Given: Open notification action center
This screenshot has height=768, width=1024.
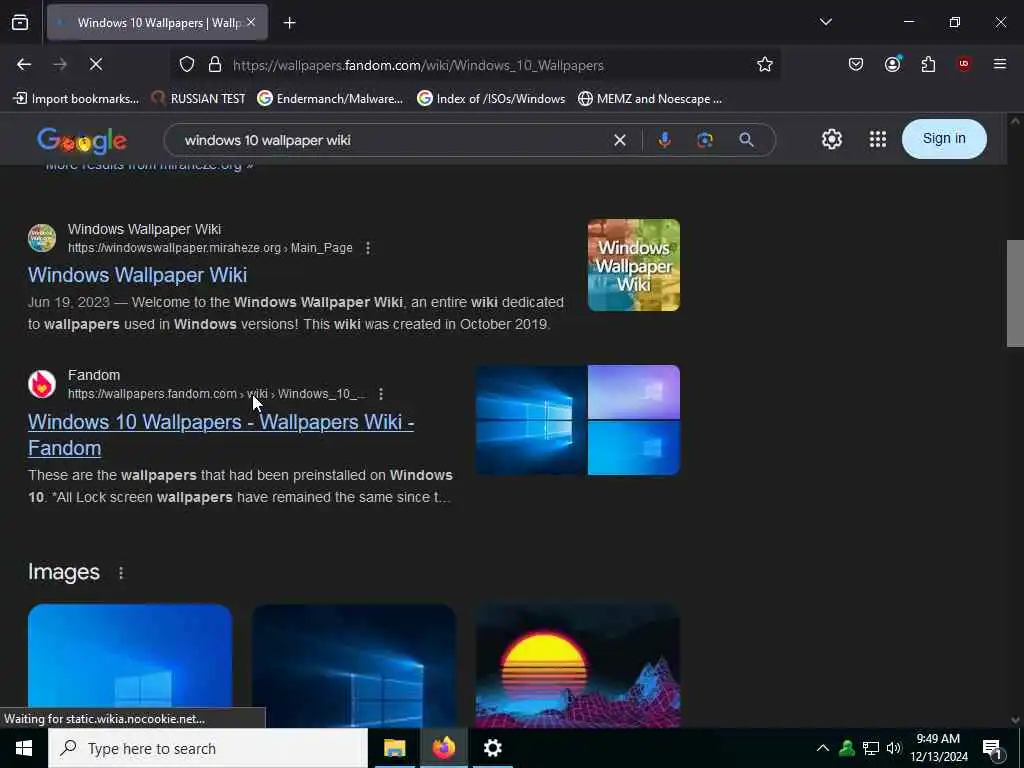Looking at the screenshot, I should coord(993,748).
